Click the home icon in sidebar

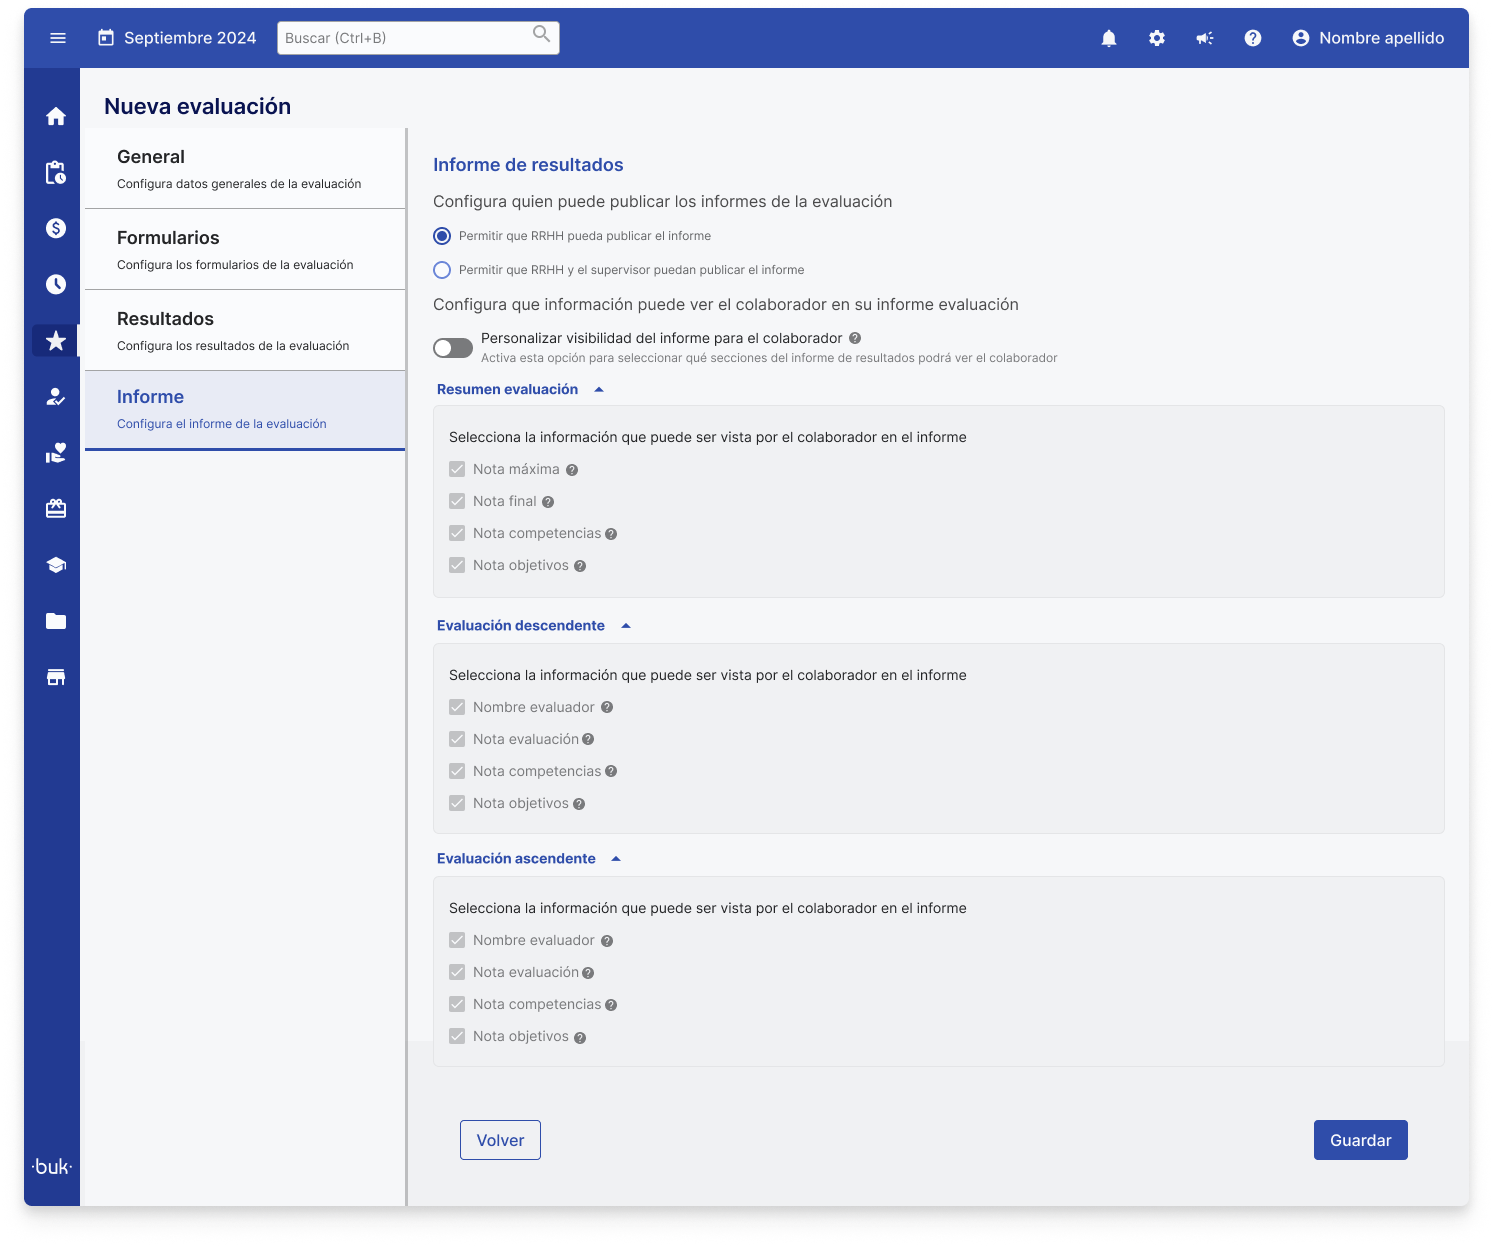click(x=56, y=116)
